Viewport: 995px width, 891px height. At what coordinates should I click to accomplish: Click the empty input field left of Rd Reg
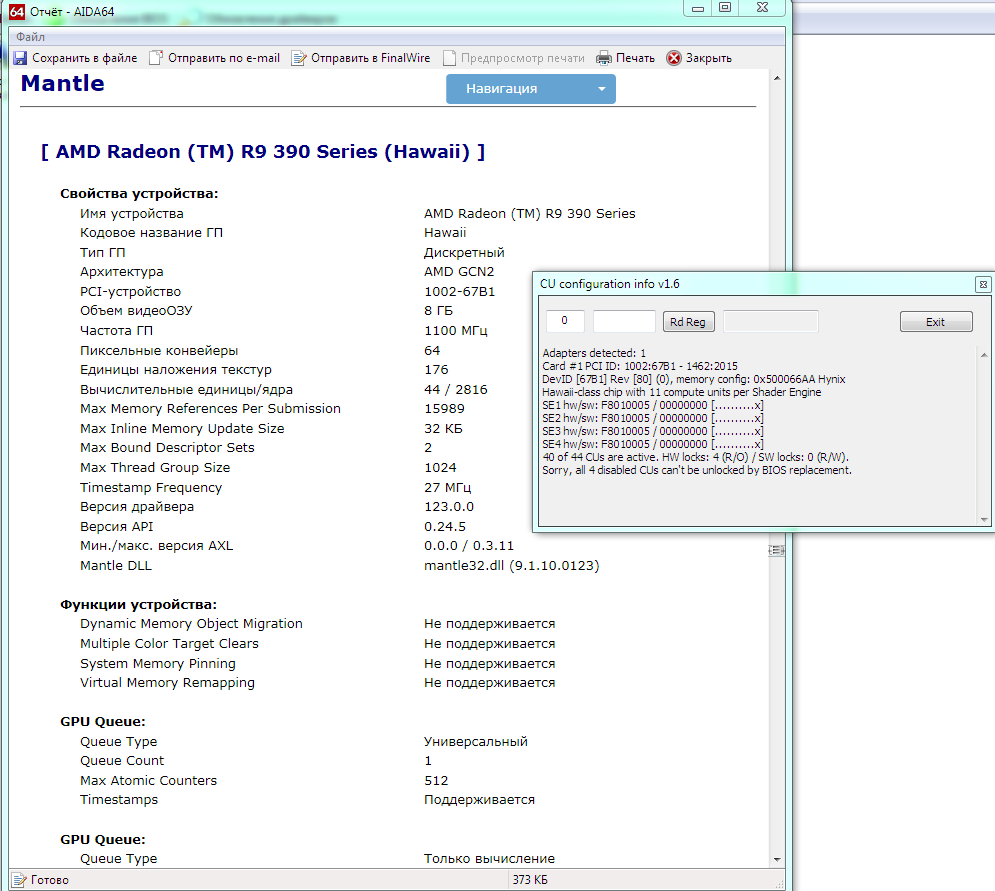tap(624, 321)
